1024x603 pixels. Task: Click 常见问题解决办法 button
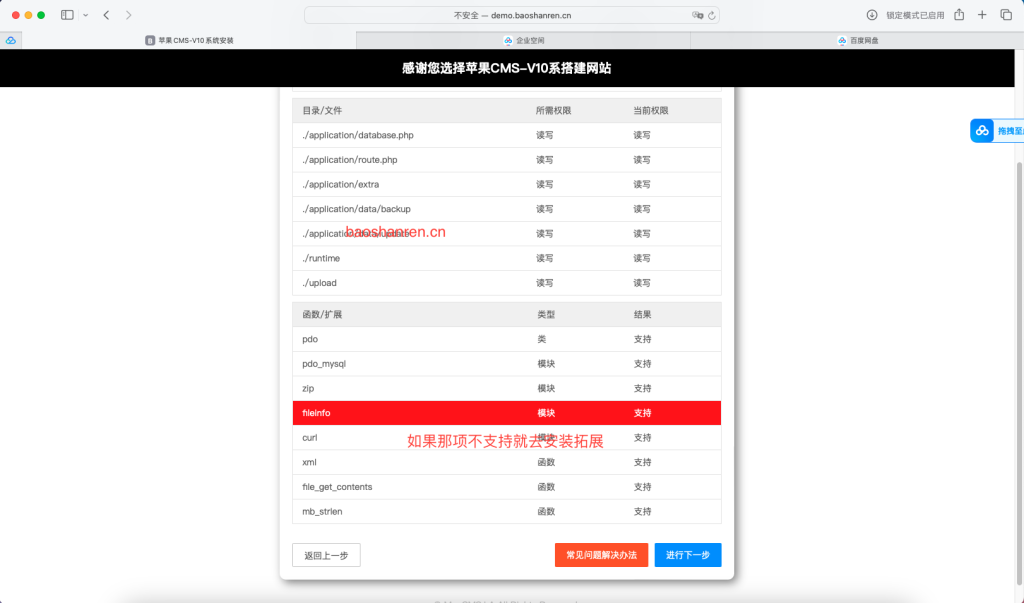tap(601, 555)
